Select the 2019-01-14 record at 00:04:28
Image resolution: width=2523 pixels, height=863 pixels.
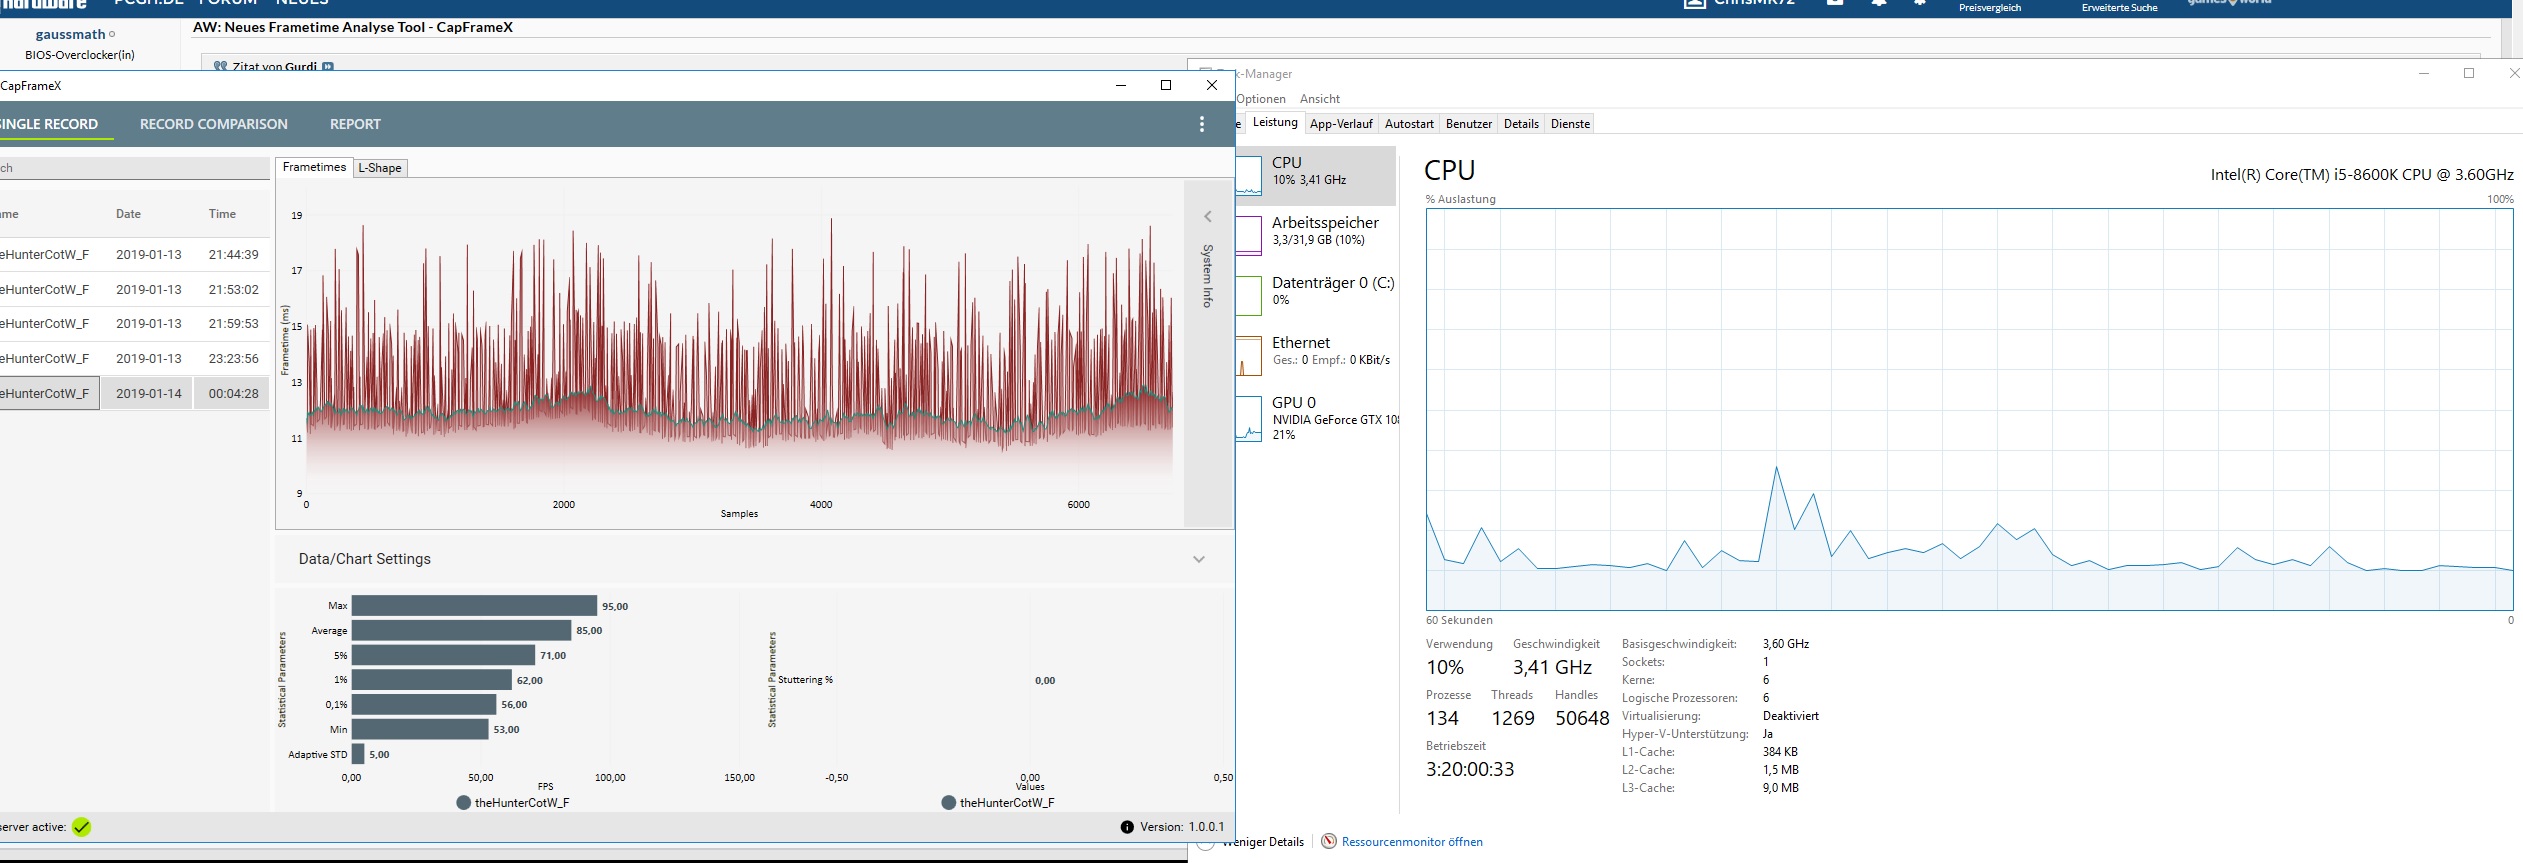click(134, 394)
